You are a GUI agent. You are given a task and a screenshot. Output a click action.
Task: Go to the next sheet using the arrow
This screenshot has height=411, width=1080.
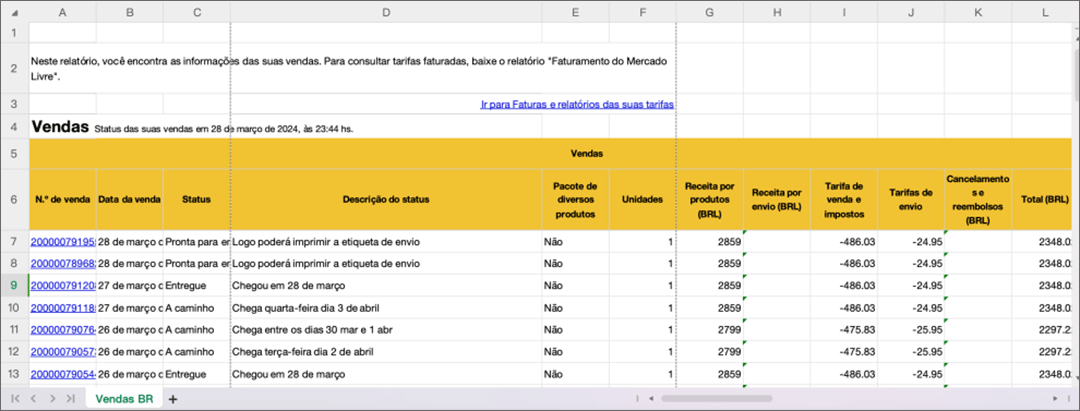(x=51, y=399)
